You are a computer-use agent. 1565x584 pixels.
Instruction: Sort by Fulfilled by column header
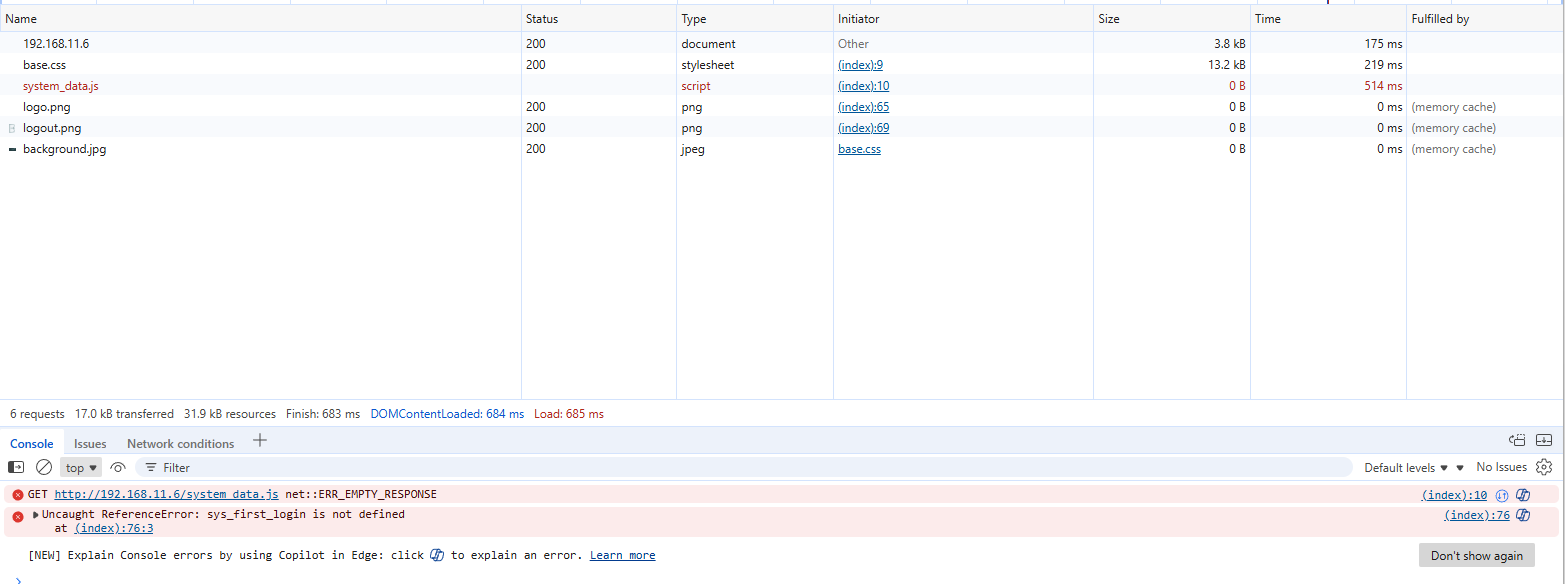tap(1485, 19)
